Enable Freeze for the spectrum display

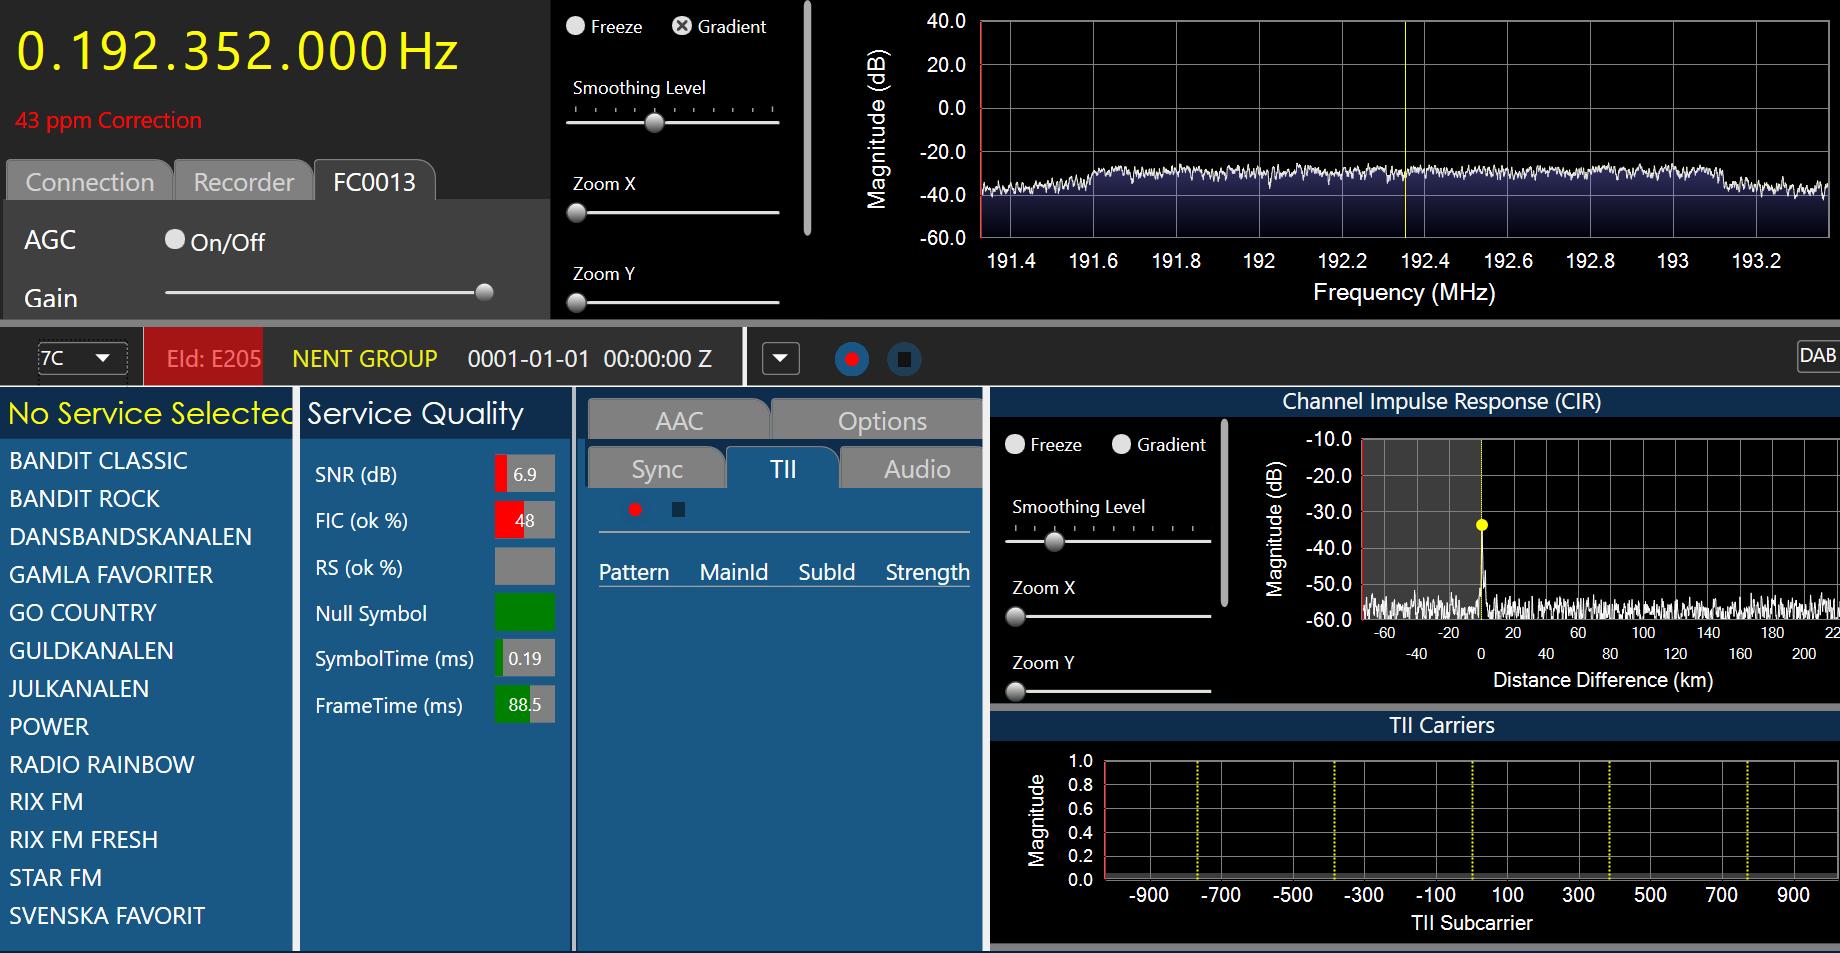(576, 27)
